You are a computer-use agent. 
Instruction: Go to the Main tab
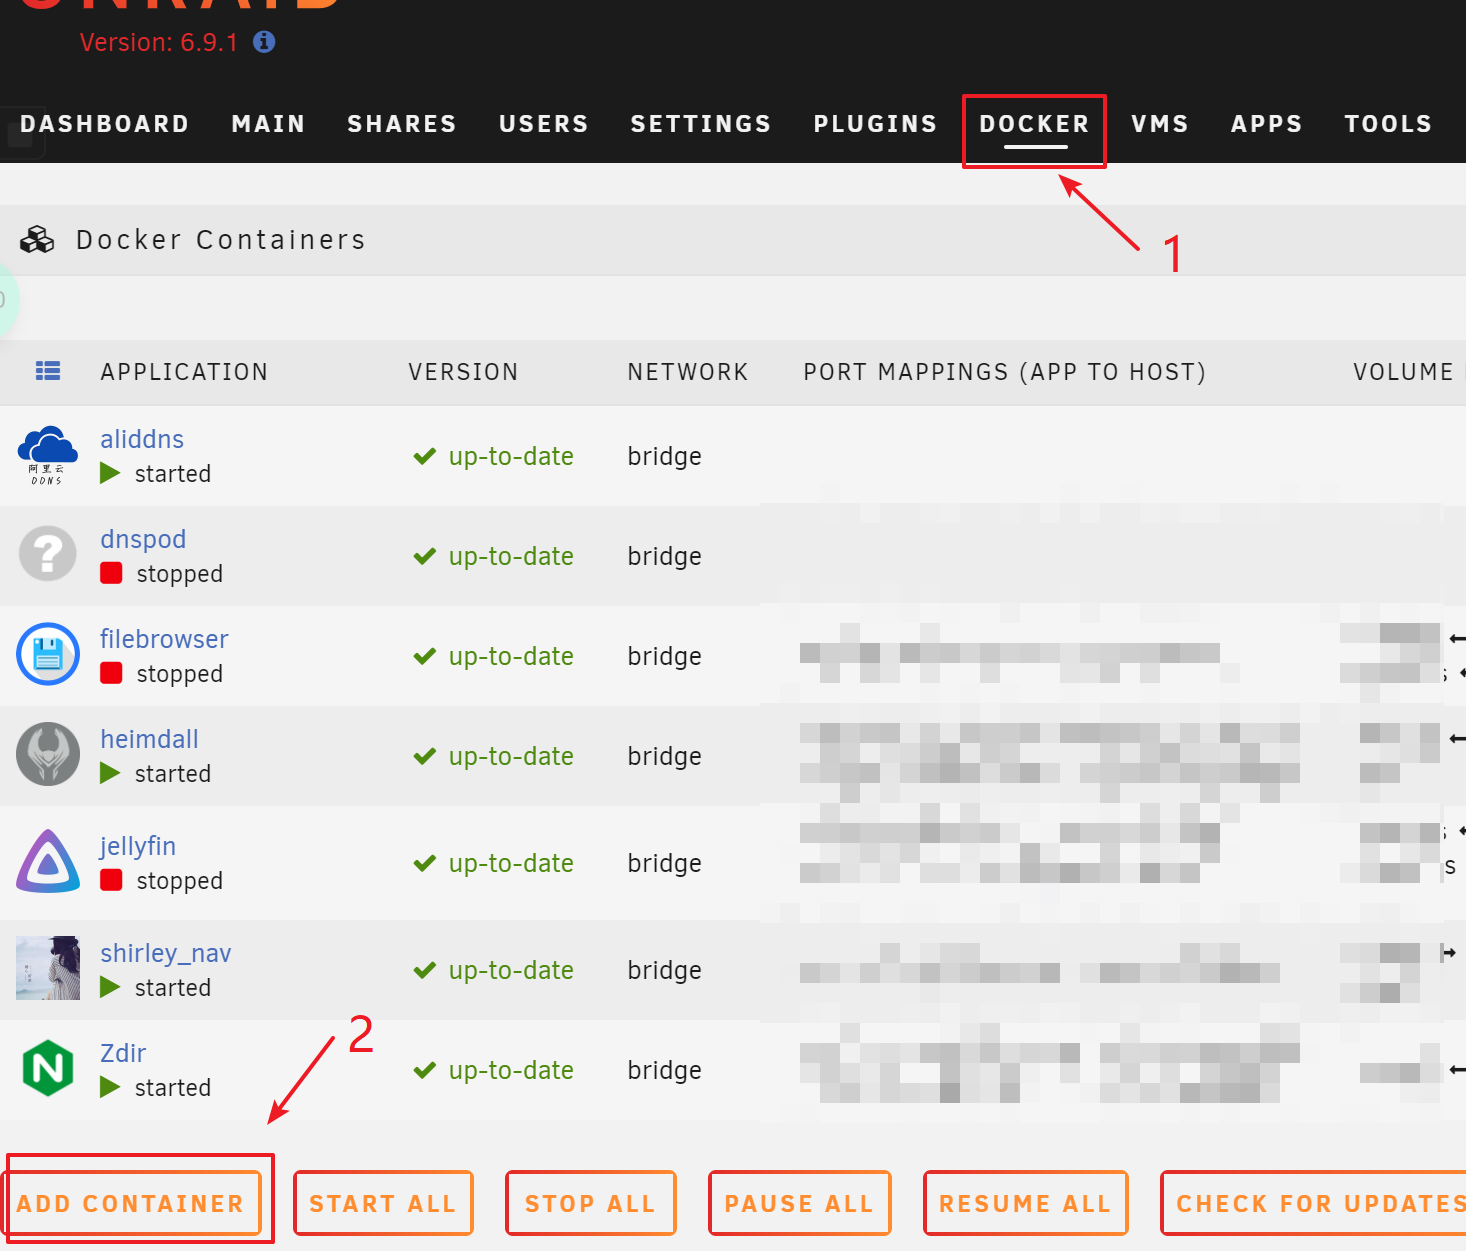268,124
